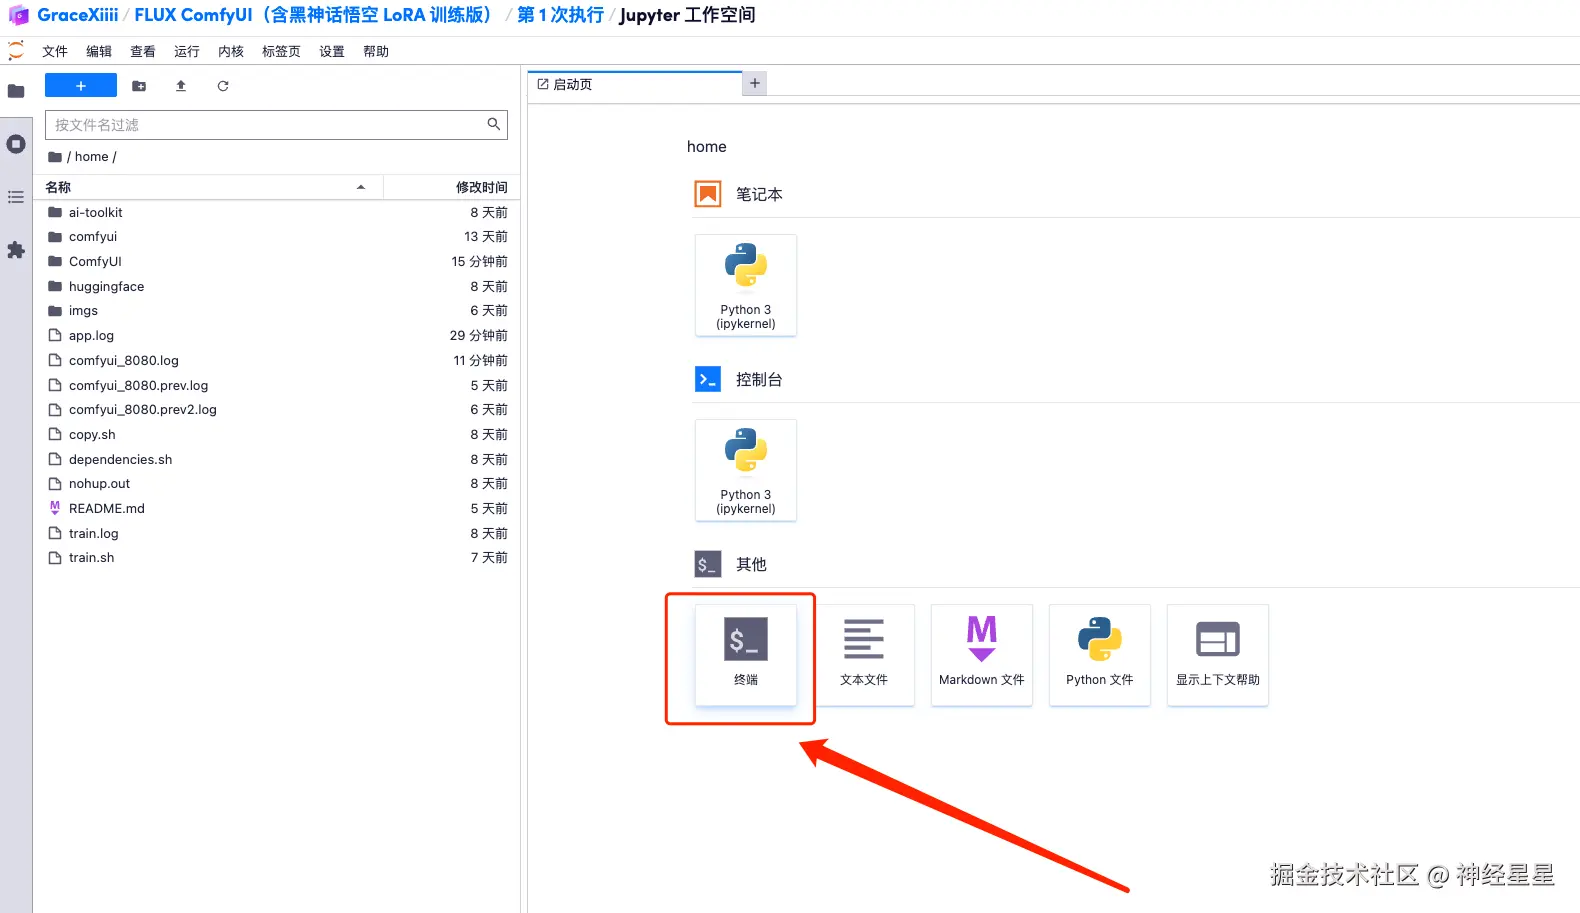Launch Python 3 notebook under 笔记本

click(746, 286)
